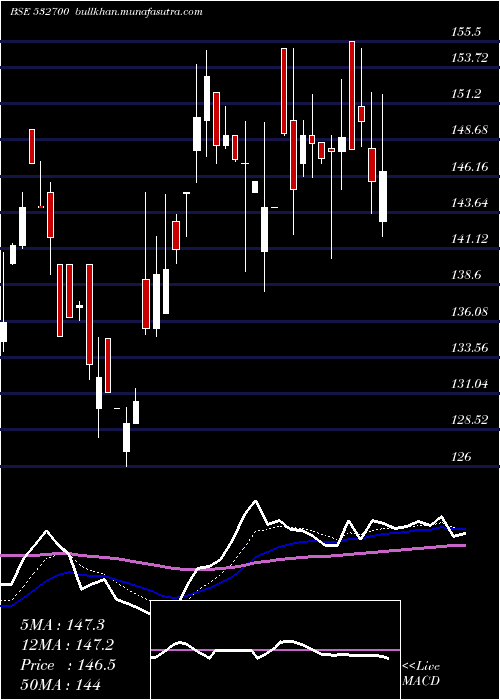The image size is (500, 700).
Task: Click the 126 price axis label
Action: coord(462,457)
